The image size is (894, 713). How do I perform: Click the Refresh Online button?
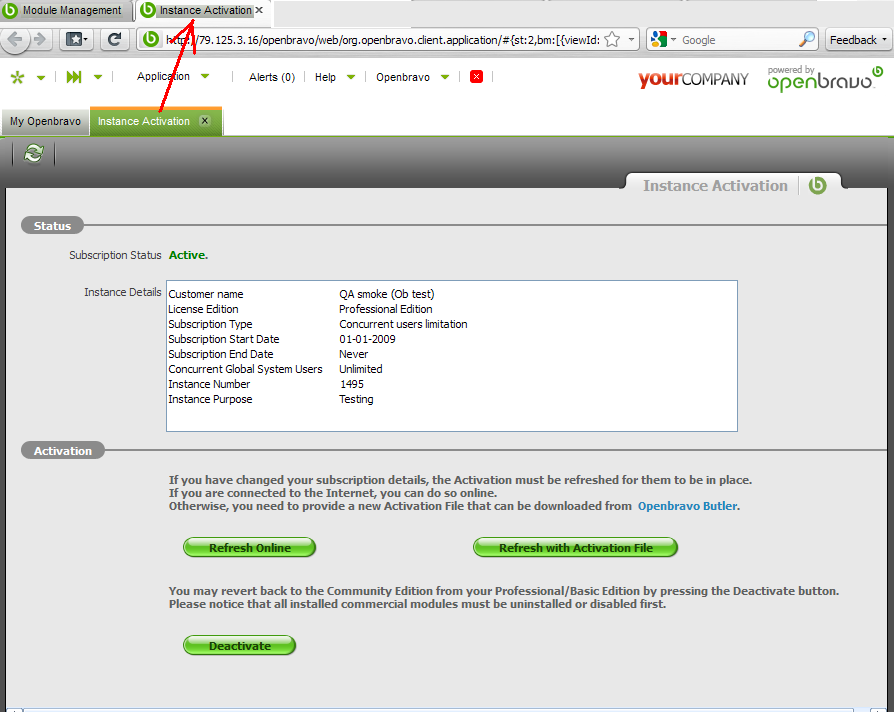(x=250, y=548)
